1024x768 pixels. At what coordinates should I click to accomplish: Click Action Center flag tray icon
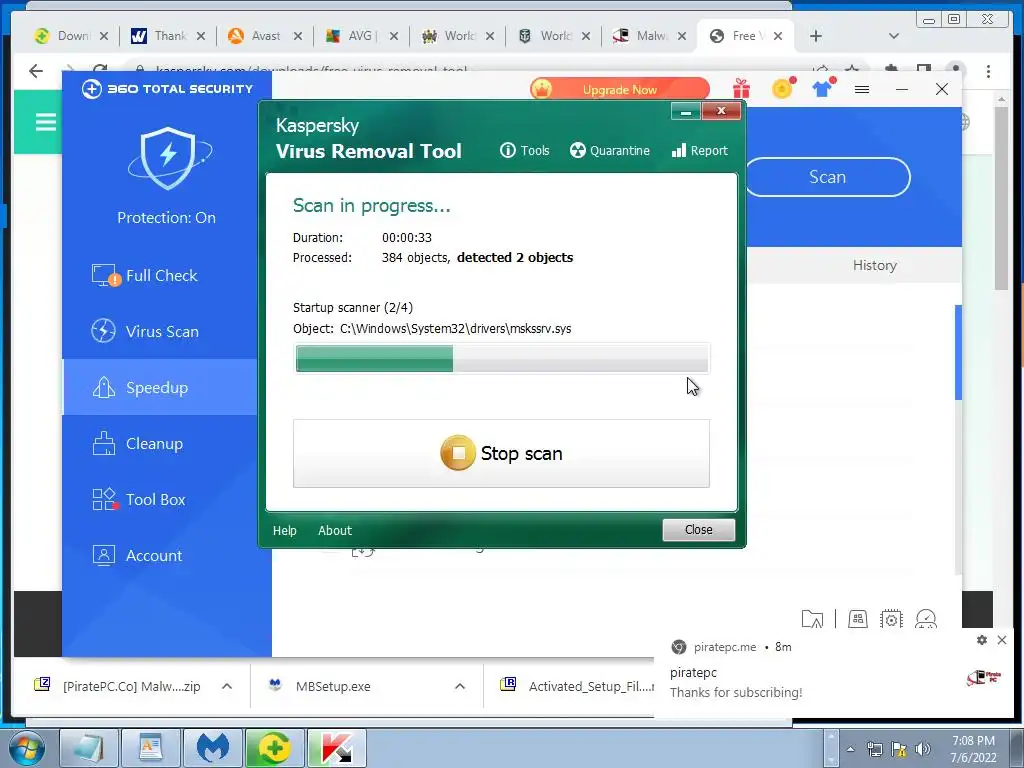899,749
